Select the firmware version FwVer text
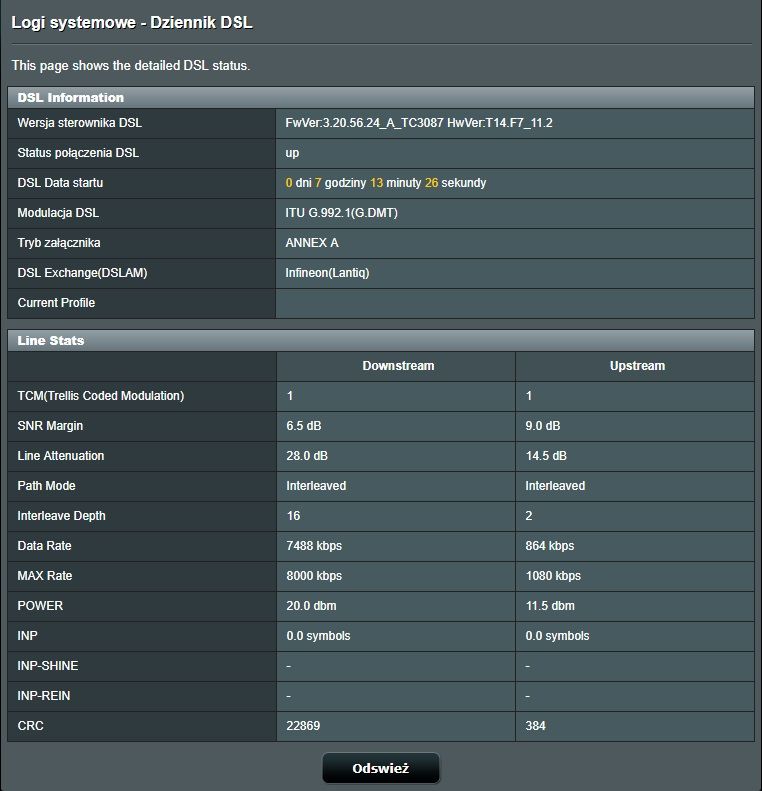This screenshot has width=762, height=791. (418, 123)
